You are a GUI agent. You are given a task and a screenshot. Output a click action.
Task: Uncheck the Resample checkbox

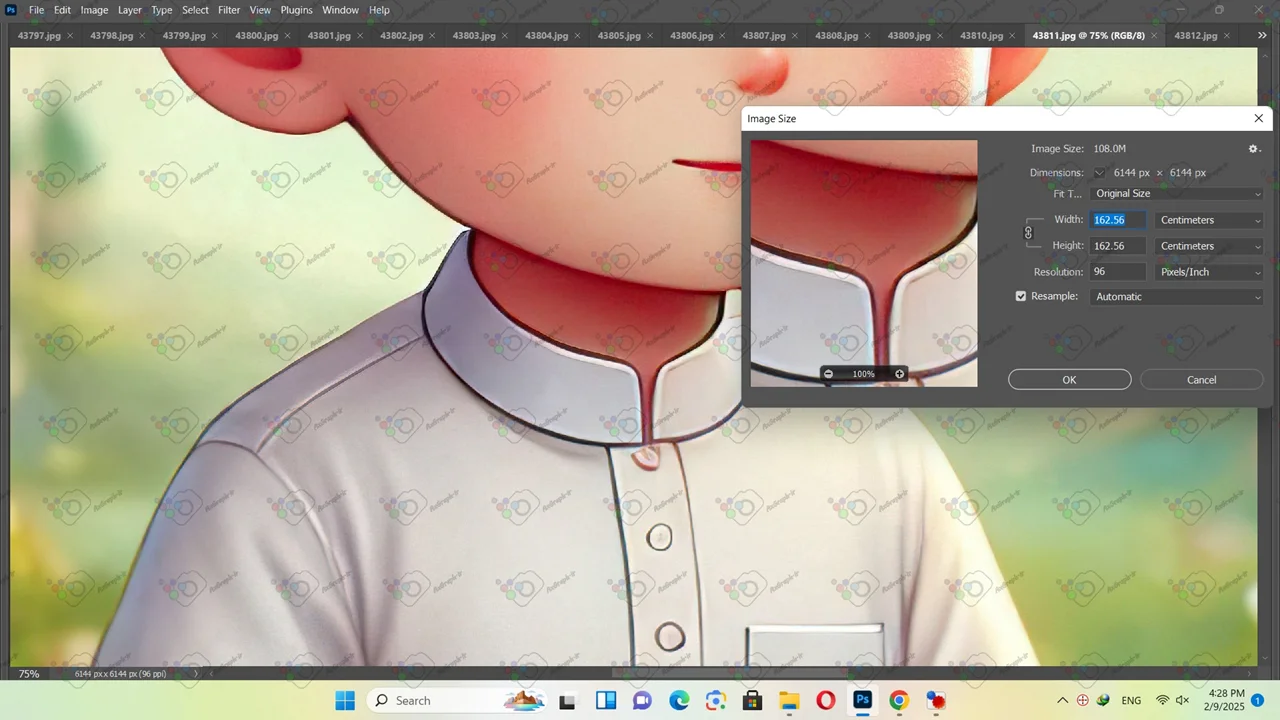point(1021,297)
